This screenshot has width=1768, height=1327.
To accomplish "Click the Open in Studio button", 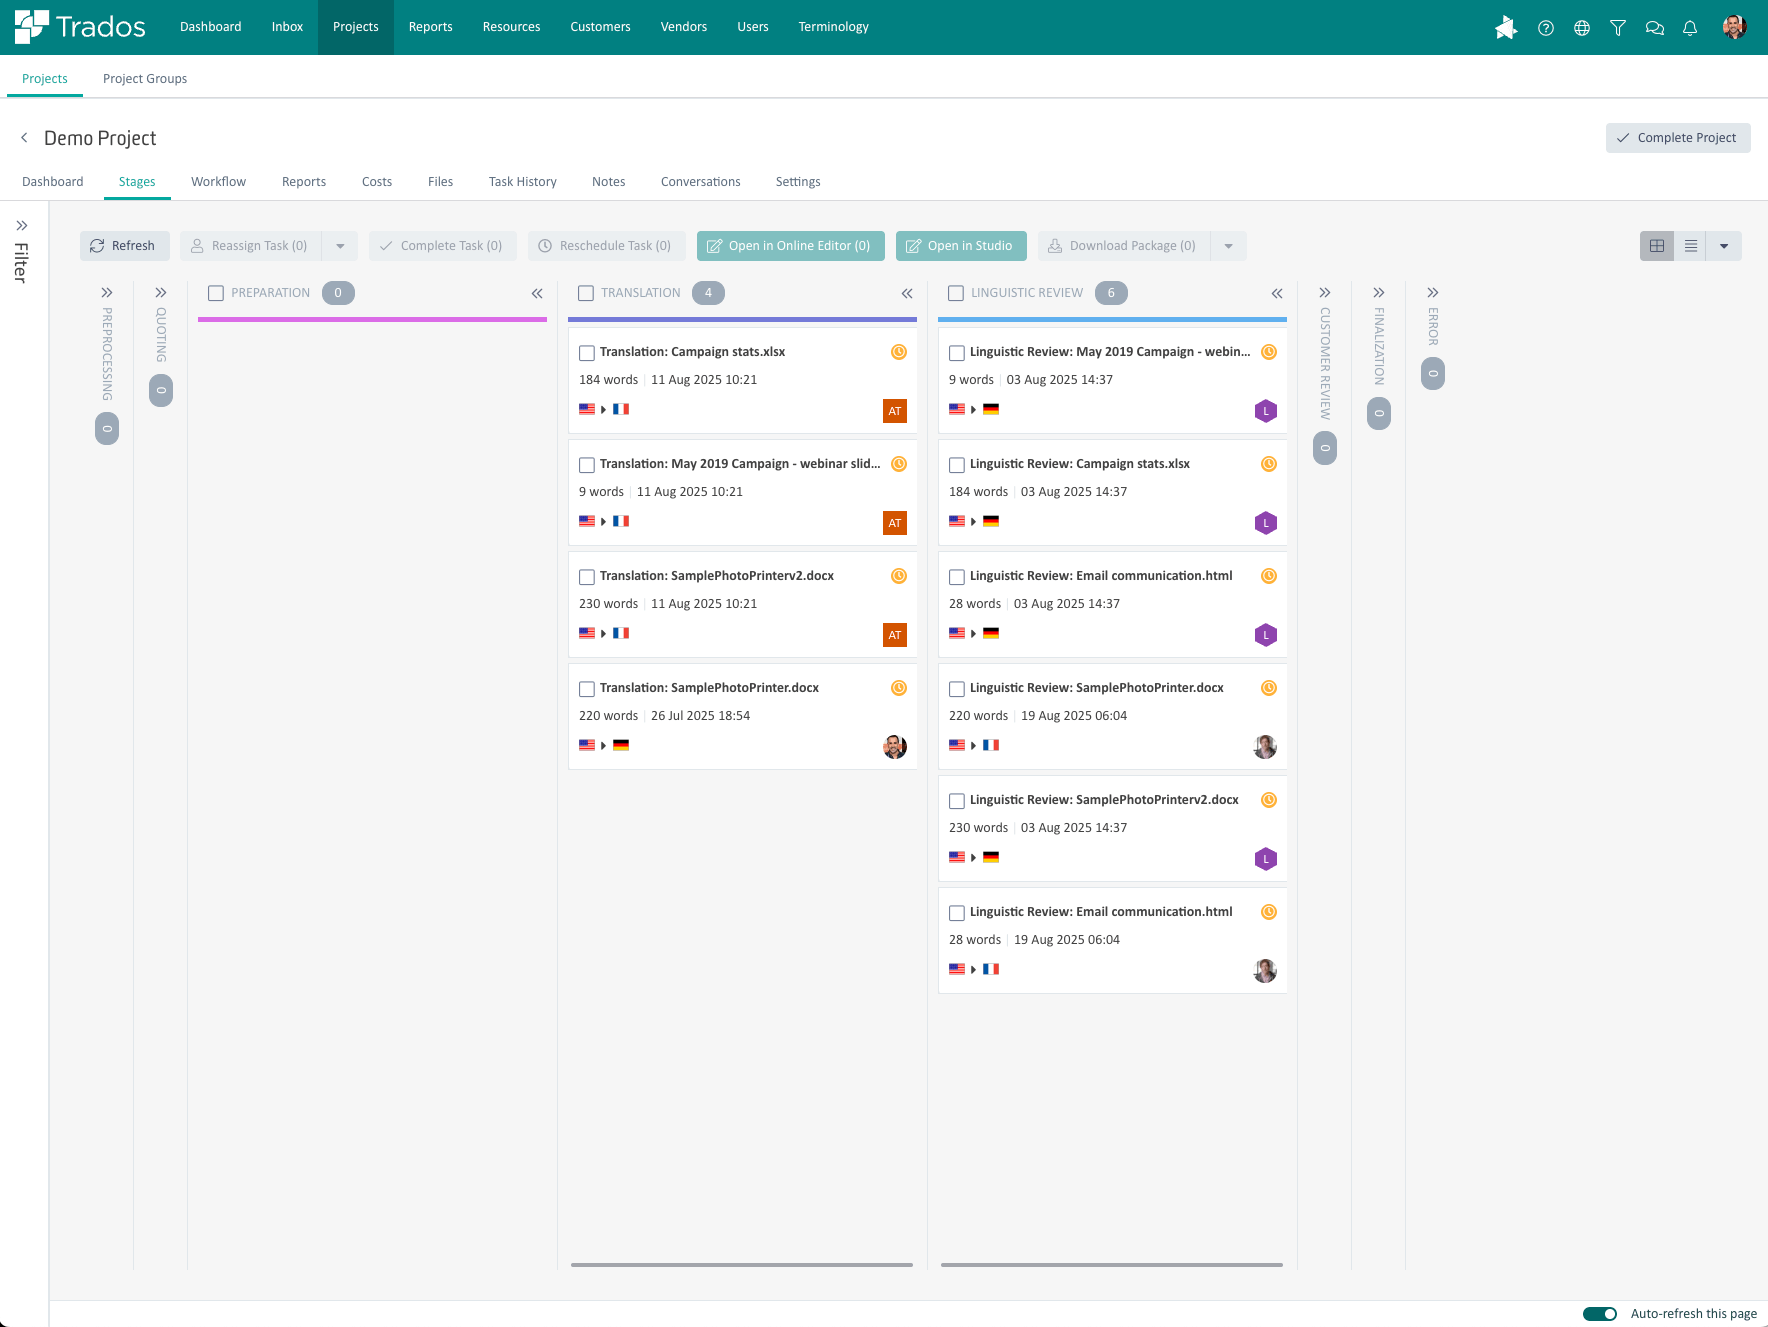I will click(959, 246).
